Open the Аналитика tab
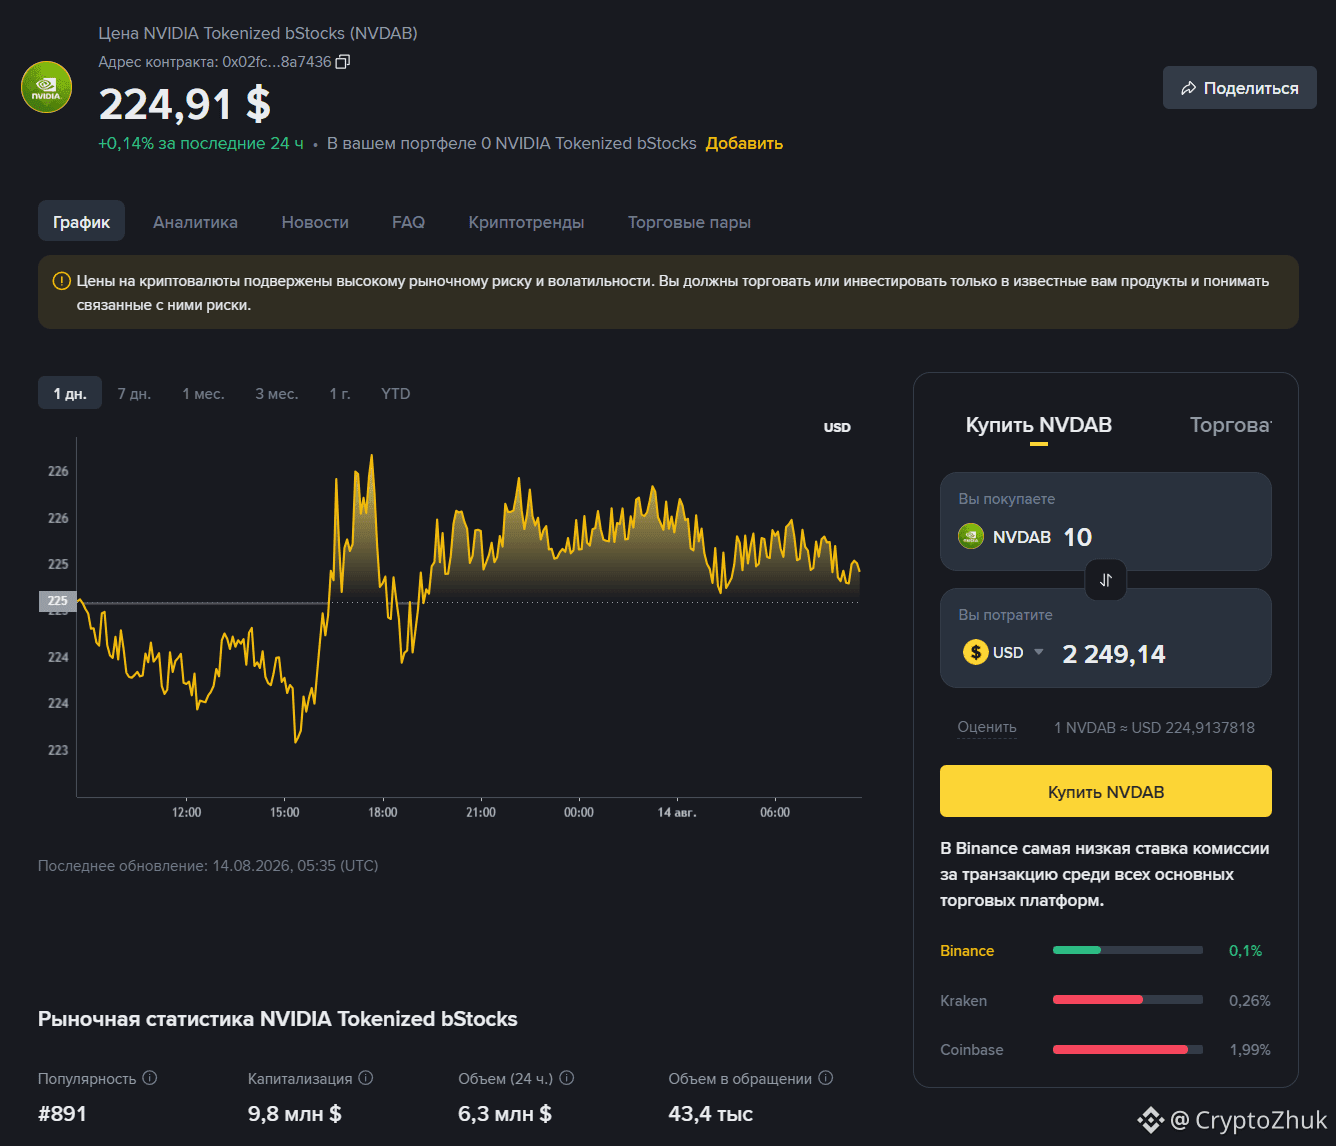This screenshot has width=1336, height=1146. [195, 222]
